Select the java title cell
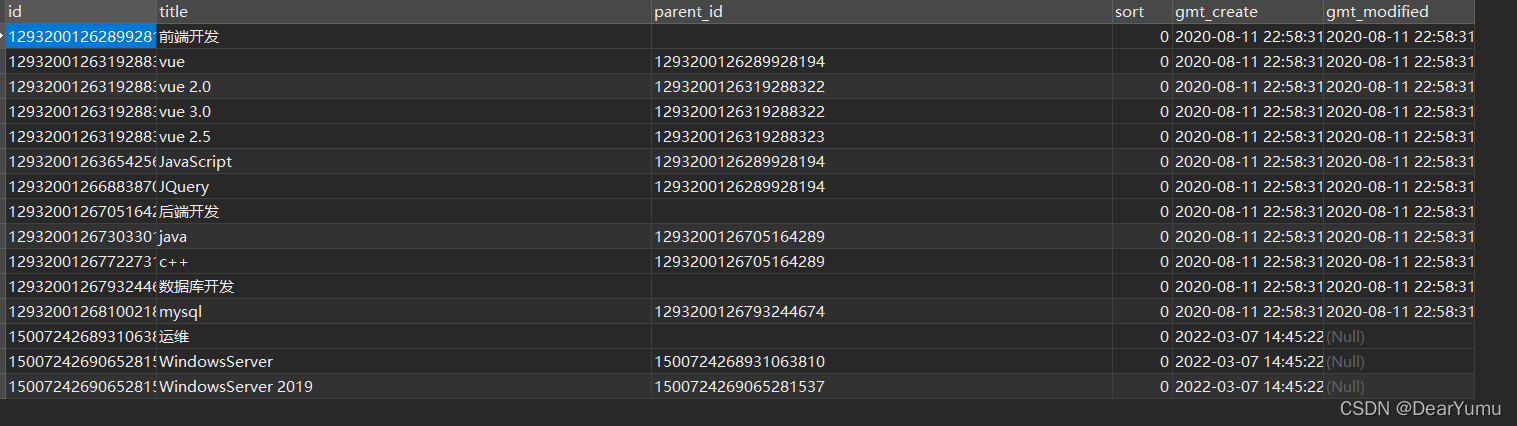This screenshot has width=1517, height=426. (404, 237)
